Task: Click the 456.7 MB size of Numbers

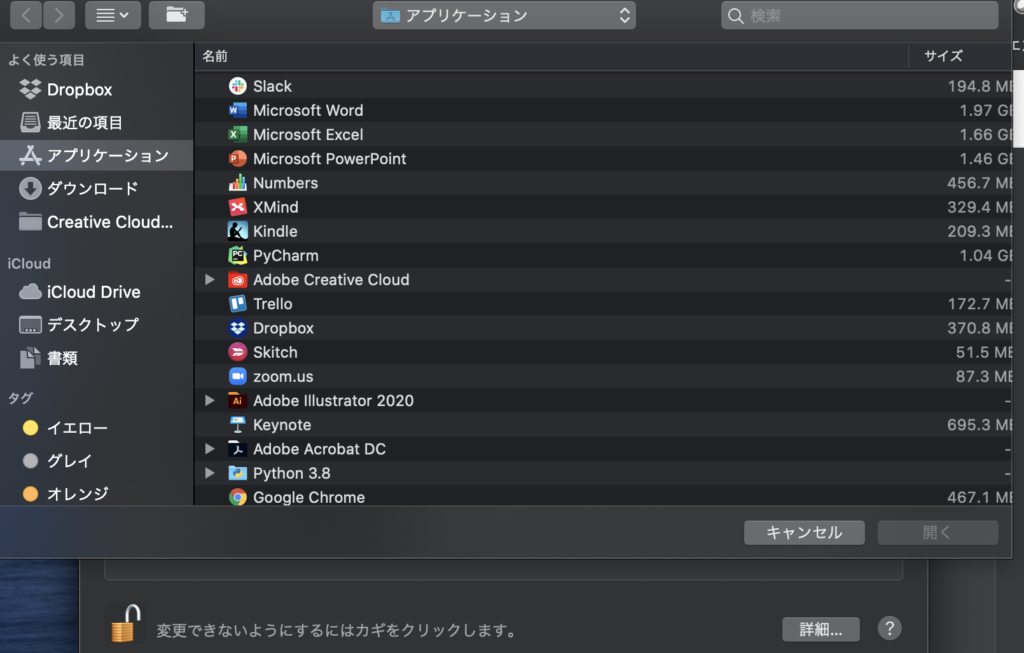Action: point(979,183)
